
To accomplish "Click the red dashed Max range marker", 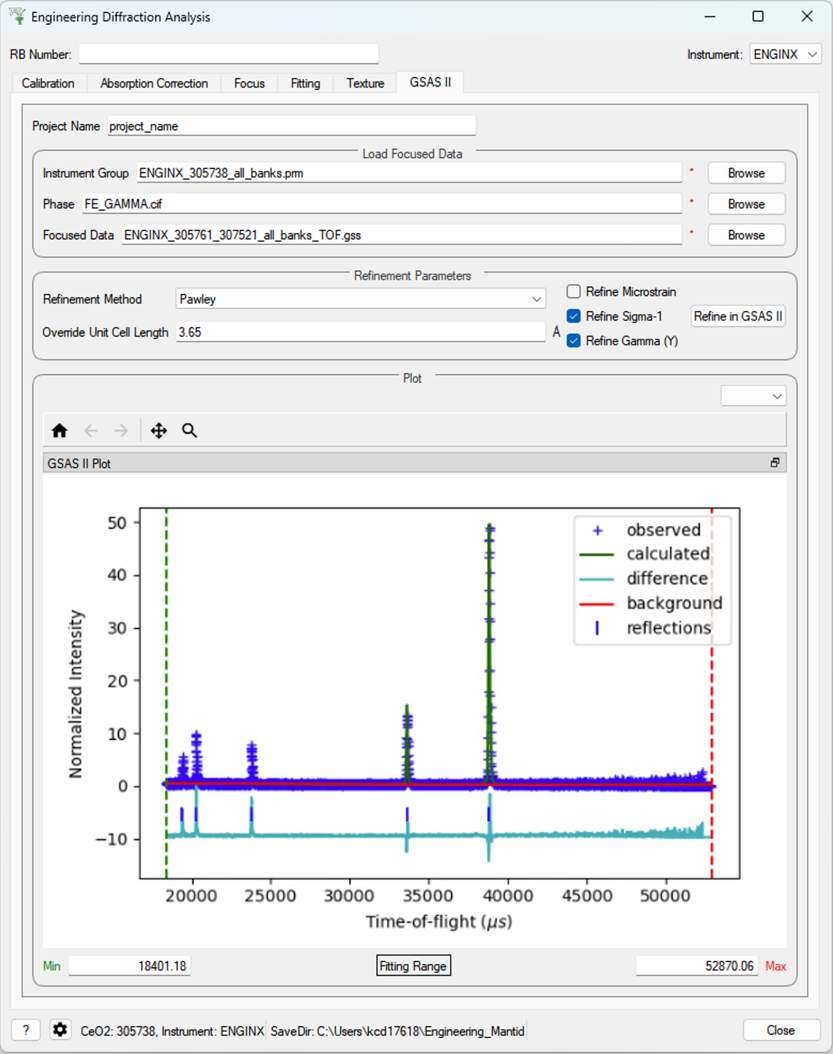I will point(712,700).
